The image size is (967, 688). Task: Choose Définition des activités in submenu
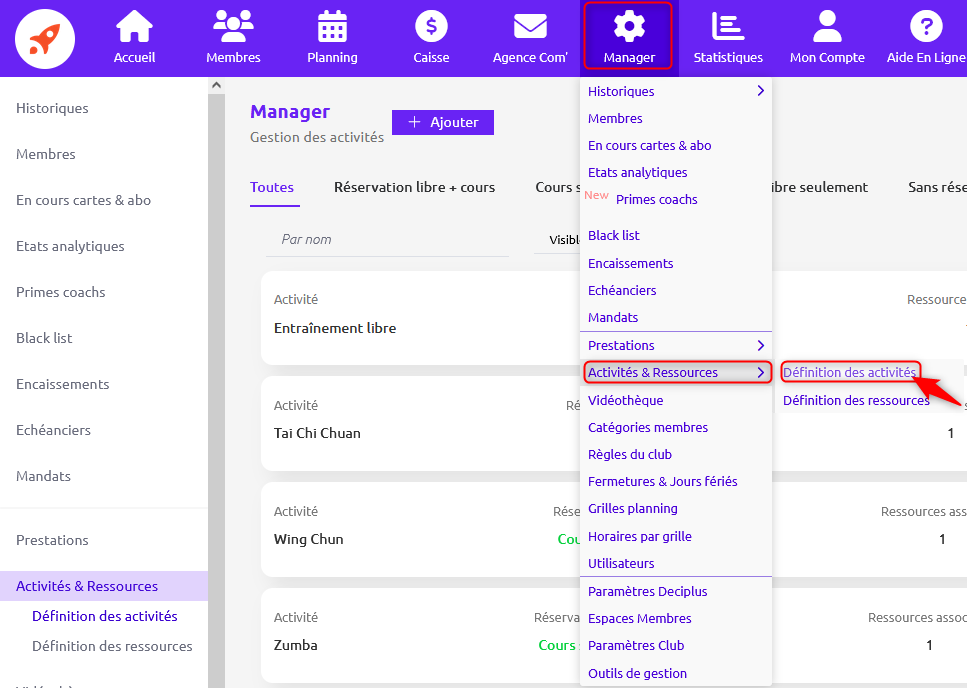[850, 372]
